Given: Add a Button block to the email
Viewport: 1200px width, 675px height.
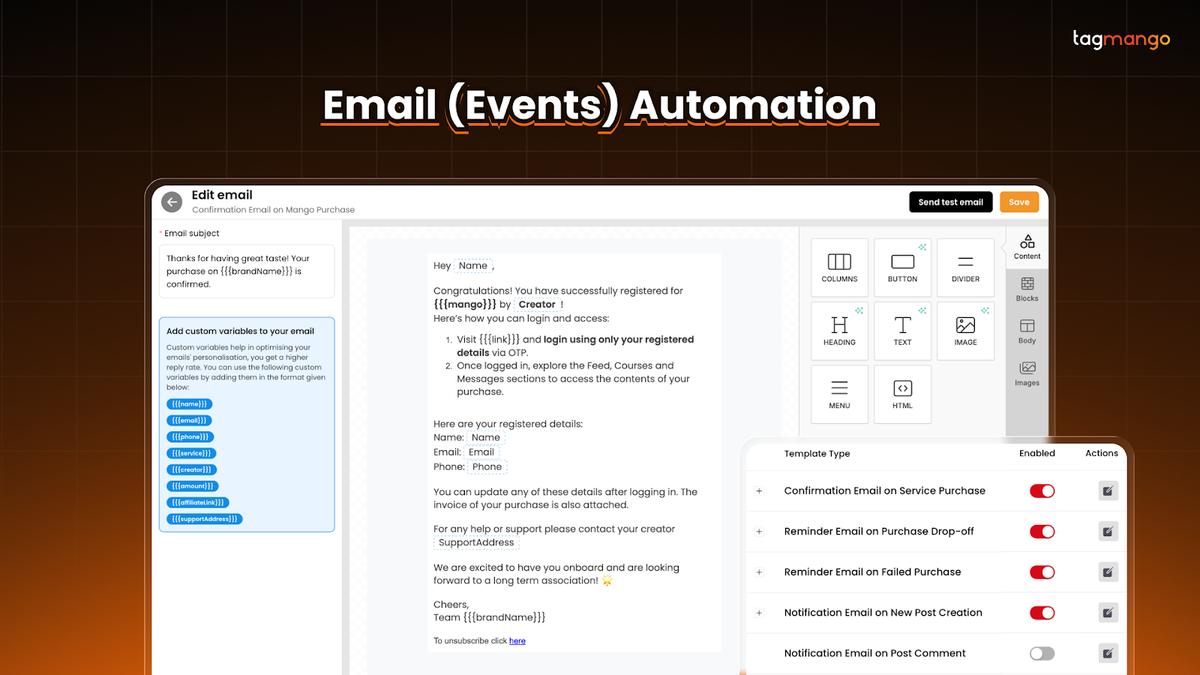Looking at the screenshot, I should (x=902, y=266).
